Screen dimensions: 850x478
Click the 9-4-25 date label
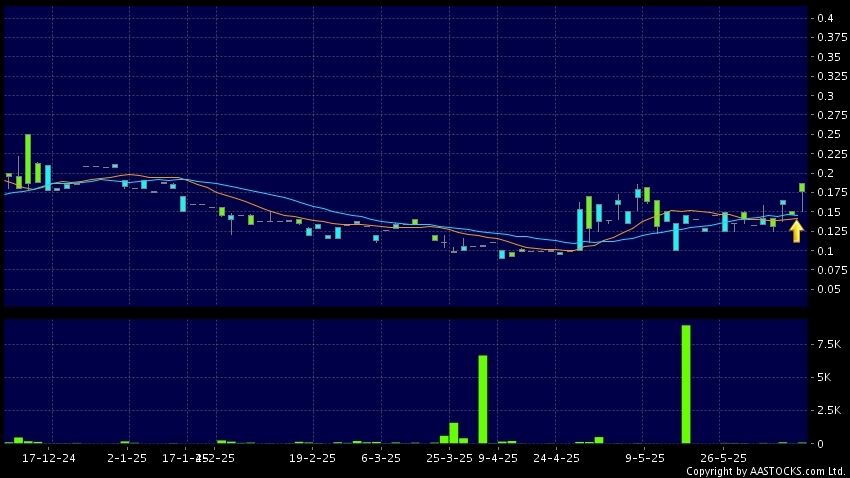point(498,458)
